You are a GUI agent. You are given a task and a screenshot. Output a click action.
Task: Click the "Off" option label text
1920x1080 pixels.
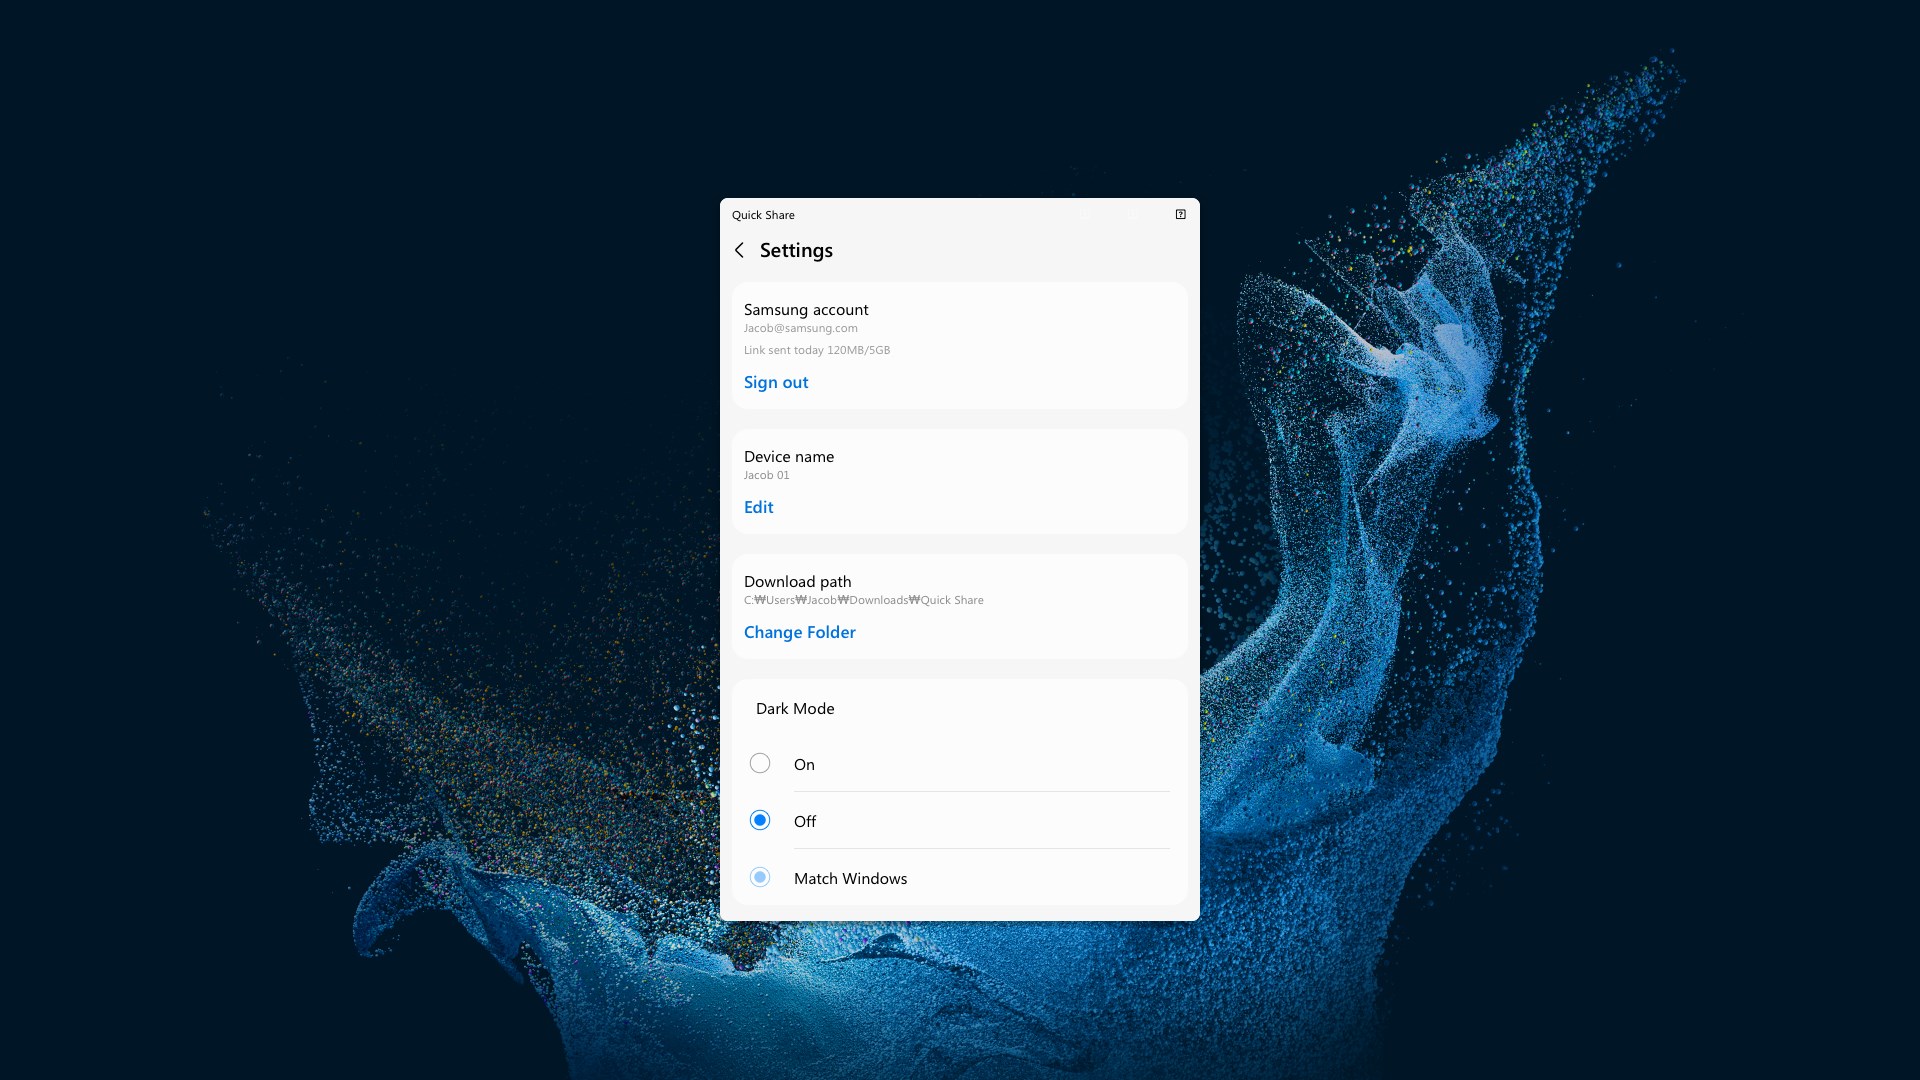pyautogui.click(x=805, y=821)
